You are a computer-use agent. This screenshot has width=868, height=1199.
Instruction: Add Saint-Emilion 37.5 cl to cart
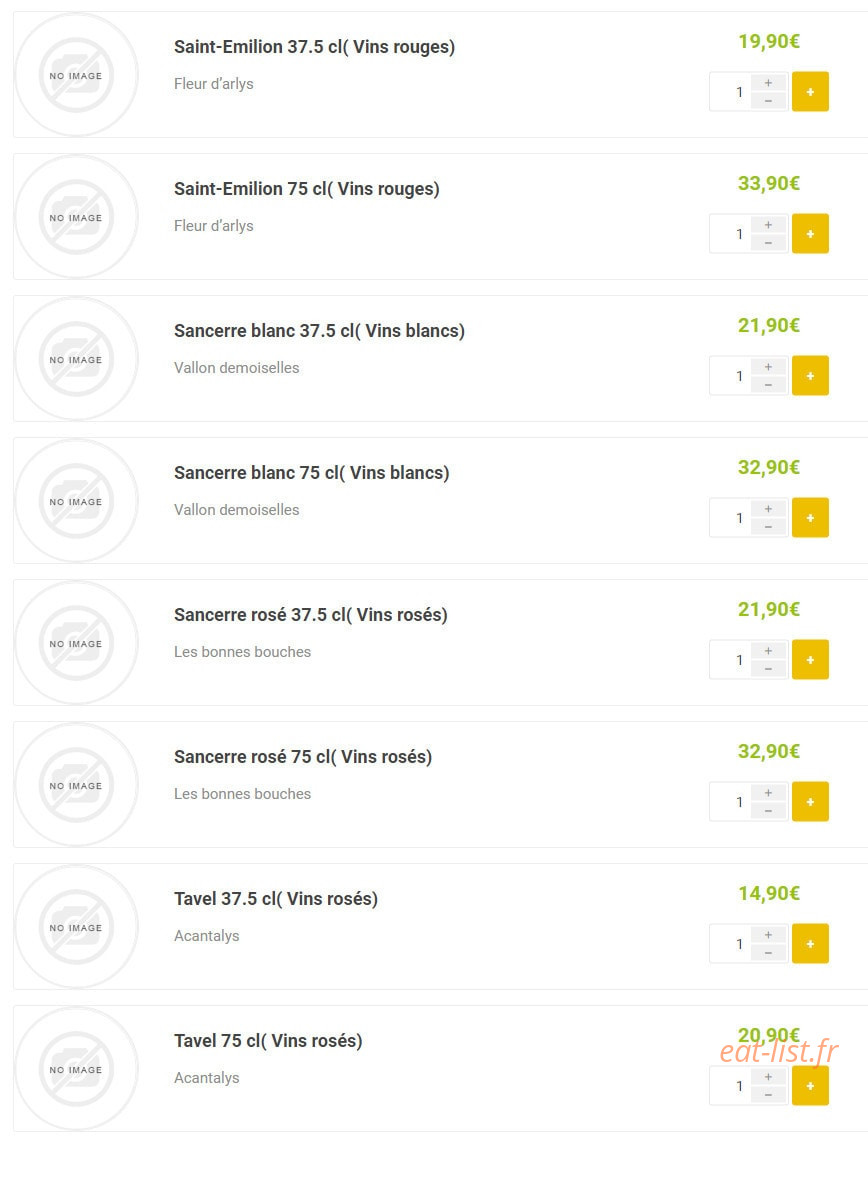810,92
